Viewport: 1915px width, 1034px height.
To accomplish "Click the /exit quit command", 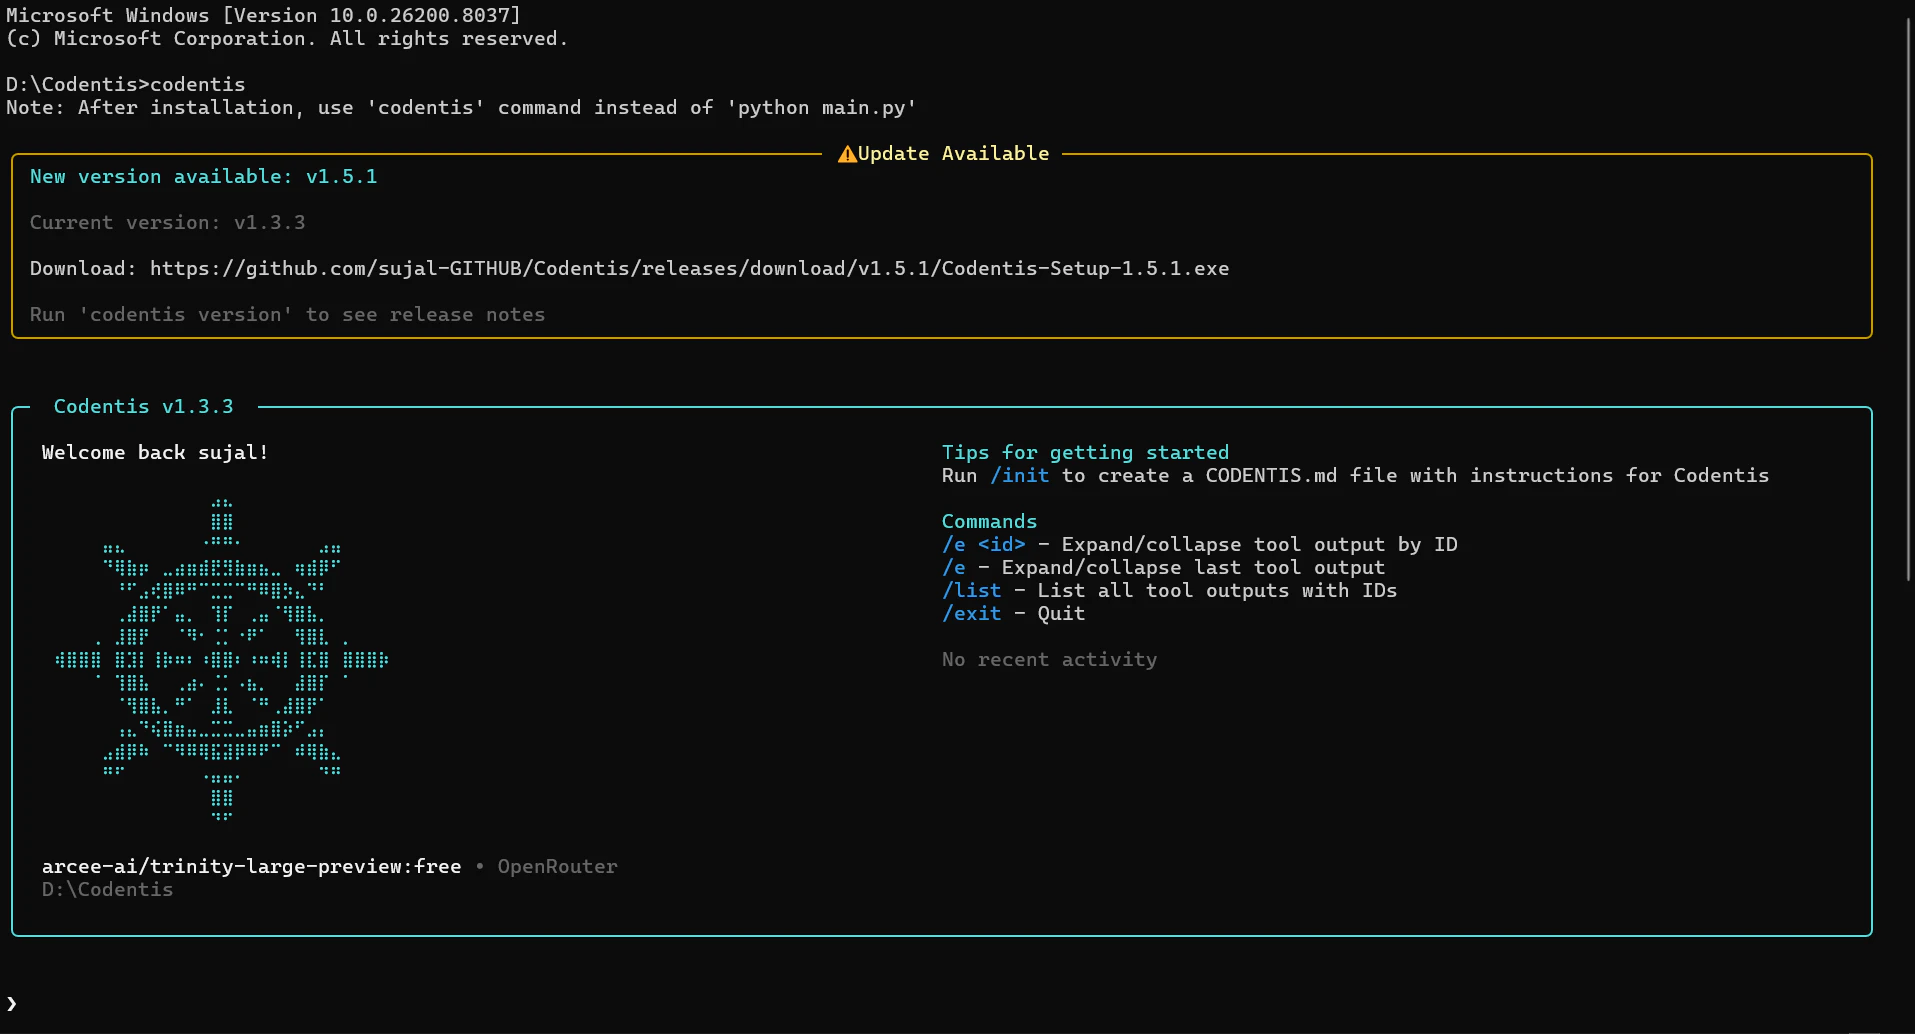I will point(971,613).
